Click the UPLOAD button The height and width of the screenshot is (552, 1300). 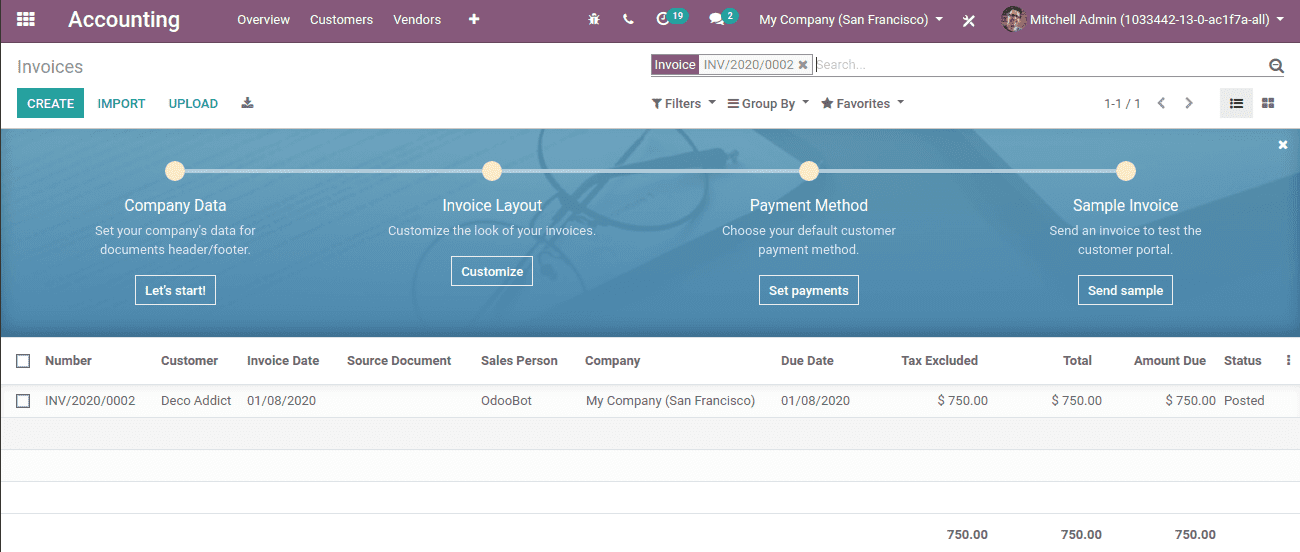(x=193, y=103)
